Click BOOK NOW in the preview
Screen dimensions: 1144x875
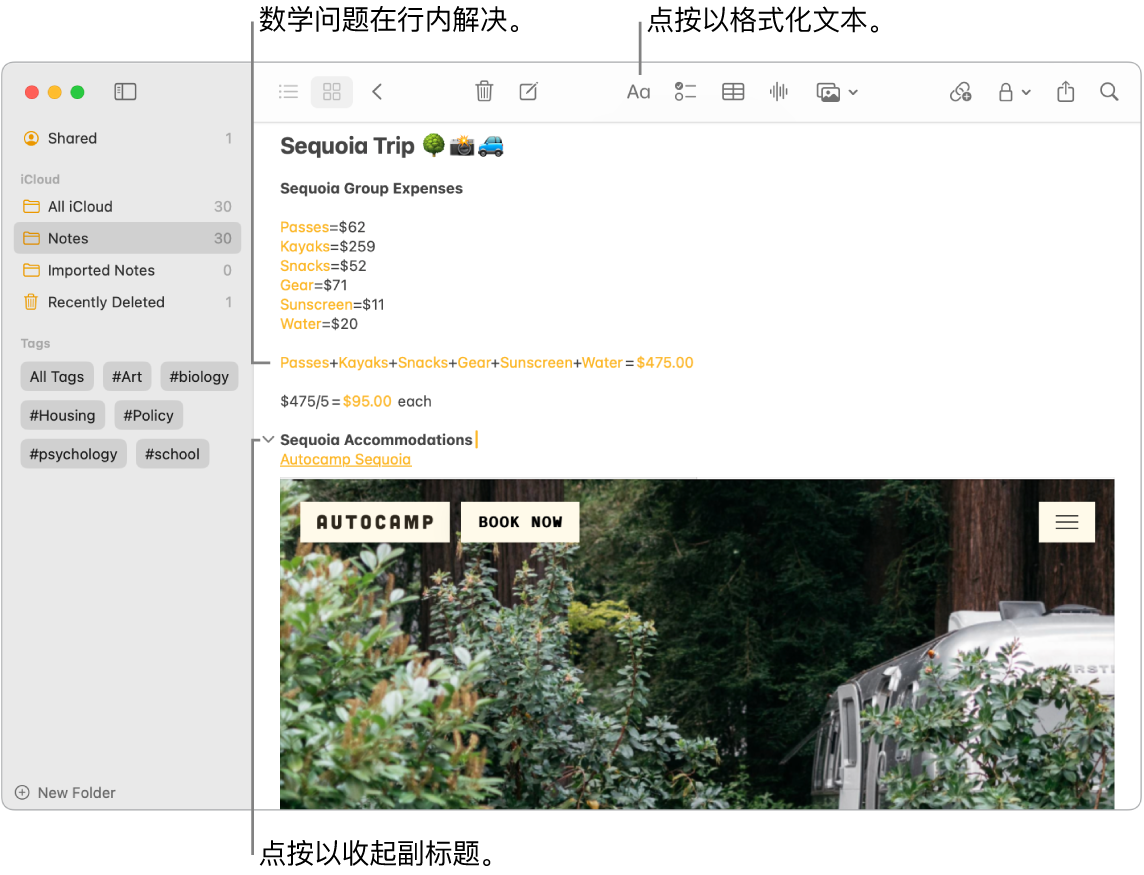coord(520,522)
